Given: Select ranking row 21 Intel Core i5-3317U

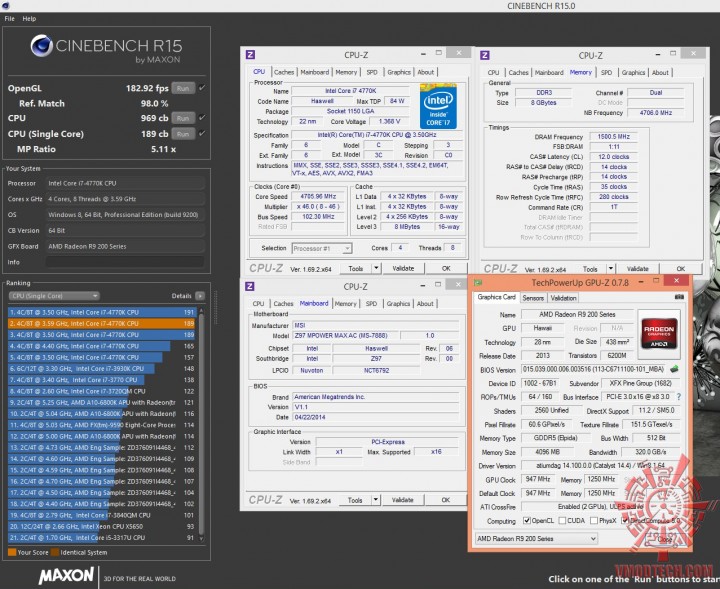Looking at the screenshot, I should click(102, 538).
